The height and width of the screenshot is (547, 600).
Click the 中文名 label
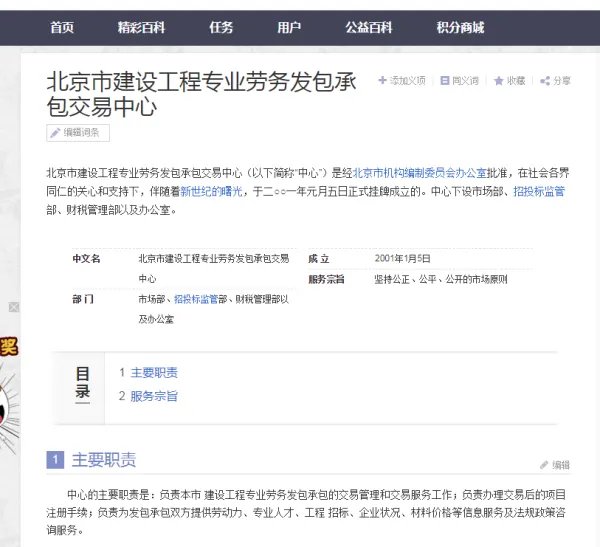click(x=86, y=259)
